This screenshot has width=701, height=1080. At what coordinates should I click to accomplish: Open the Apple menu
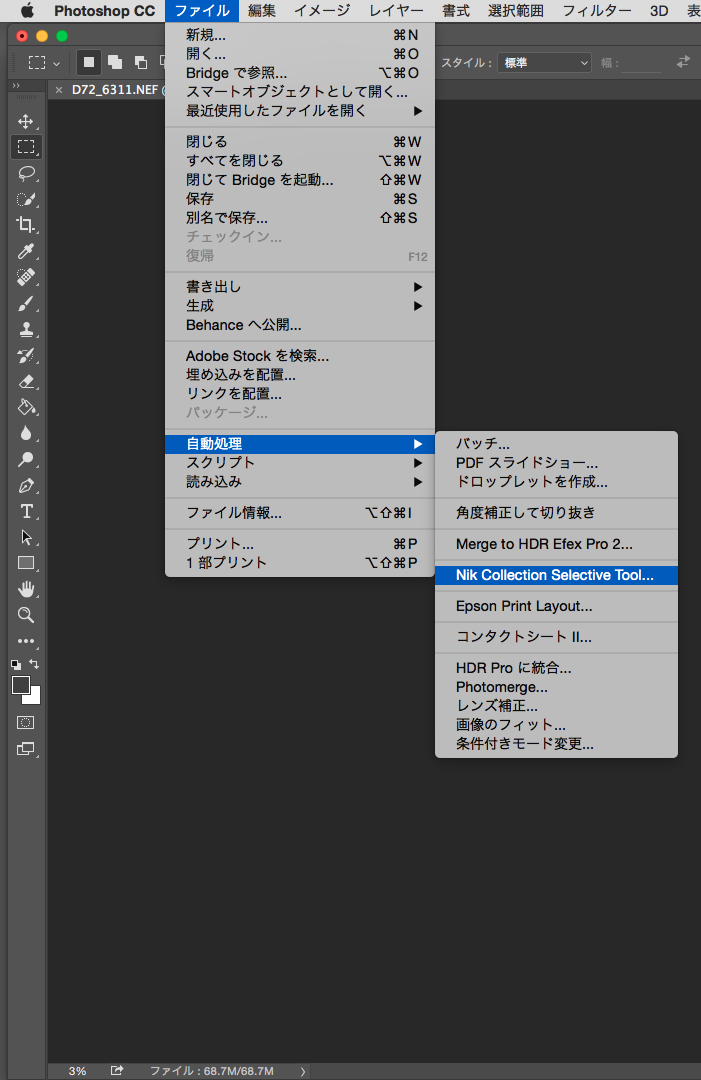(x=28, y=10)
